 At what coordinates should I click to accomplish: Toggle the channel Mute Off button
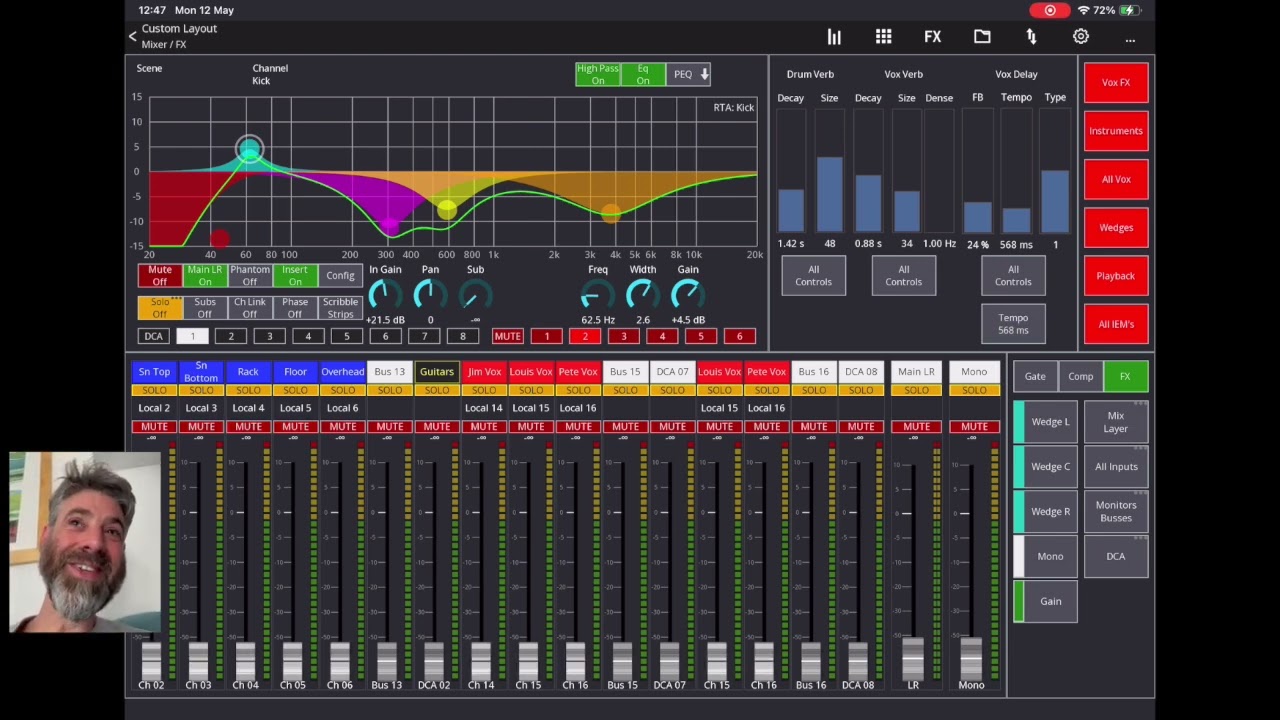click(160, 276)
